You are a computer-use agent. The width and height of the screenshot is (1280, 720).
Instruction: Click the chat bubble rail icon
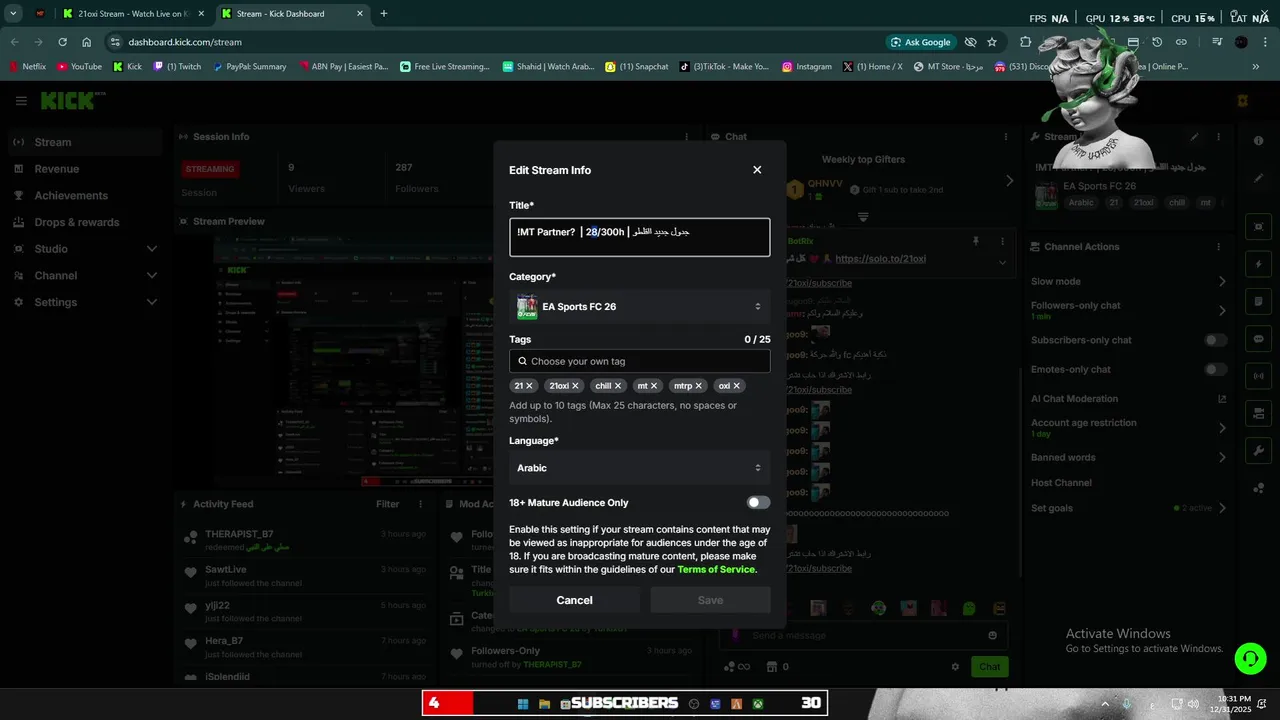click(x=1258, y=339)
